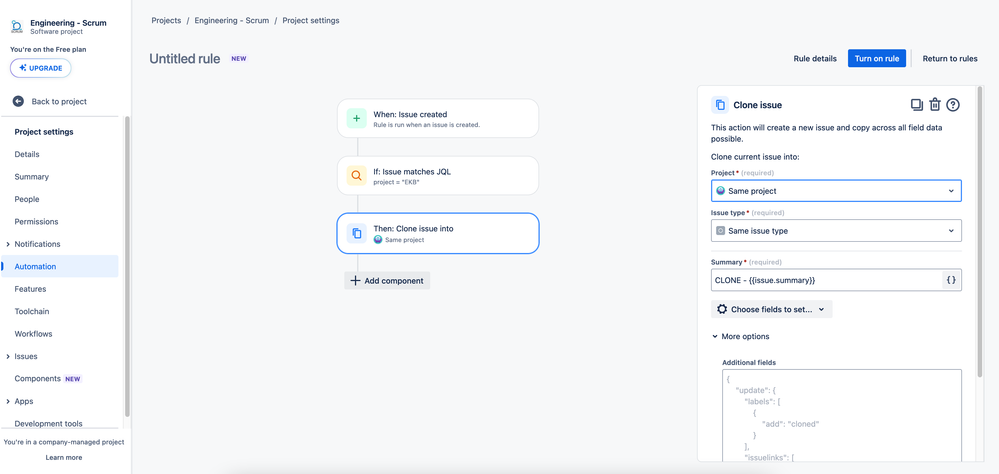Insert smart value with braces icon
The image size is (999, 474).
pyautogui.click(x=951, y=280)
